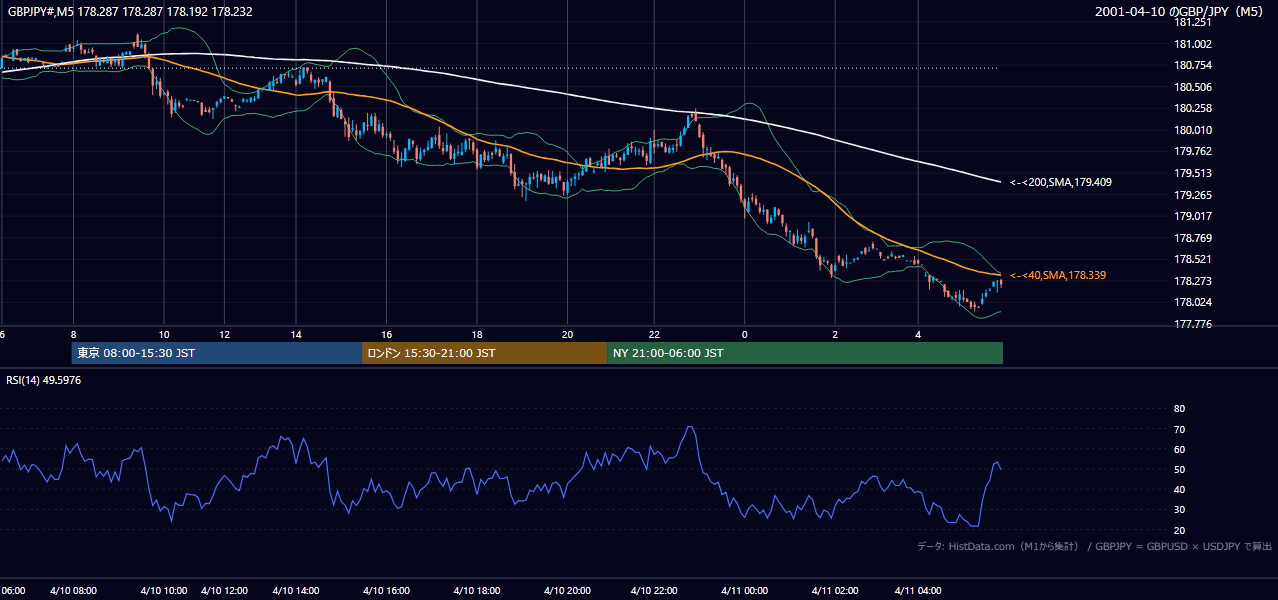Image resolution: width=1278 pixels, height=600 pixels.
Task: Click the 4/10 16:00 time label
Action: click(x=388, y=590)
